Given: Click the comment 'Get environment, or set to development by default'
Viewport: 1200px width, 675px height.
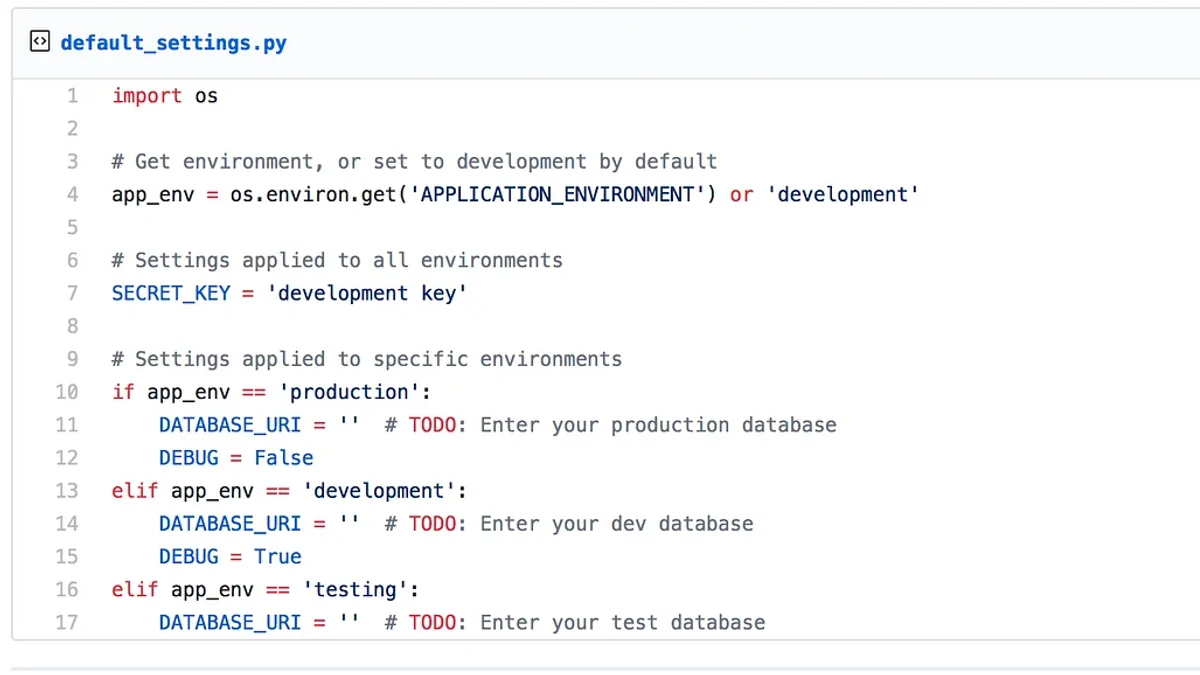Looking at the screenshot, I should [x=415, y=162].
